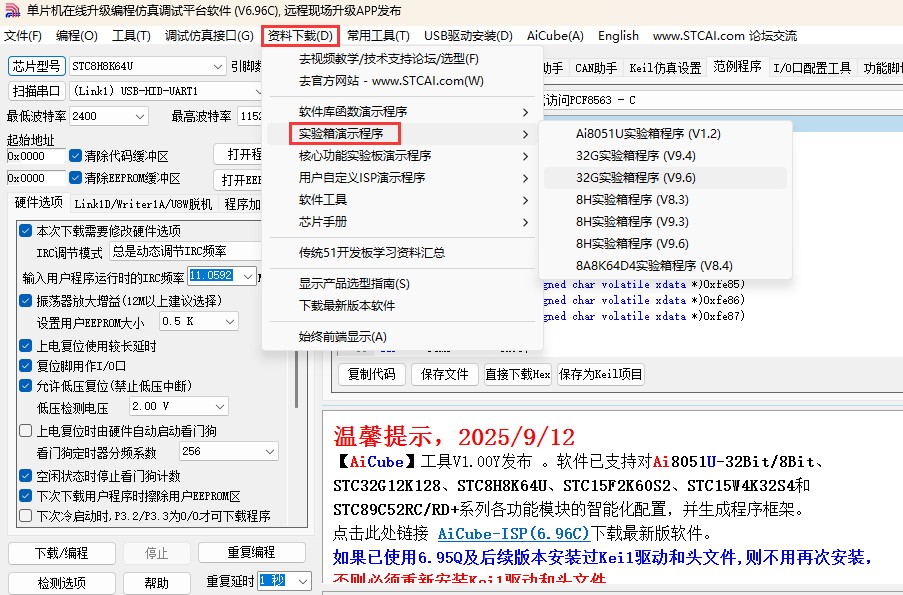Open 重复延时 1 秒 dropdown
The width and height of the screenshot is (903, 595).
(284, 581)
